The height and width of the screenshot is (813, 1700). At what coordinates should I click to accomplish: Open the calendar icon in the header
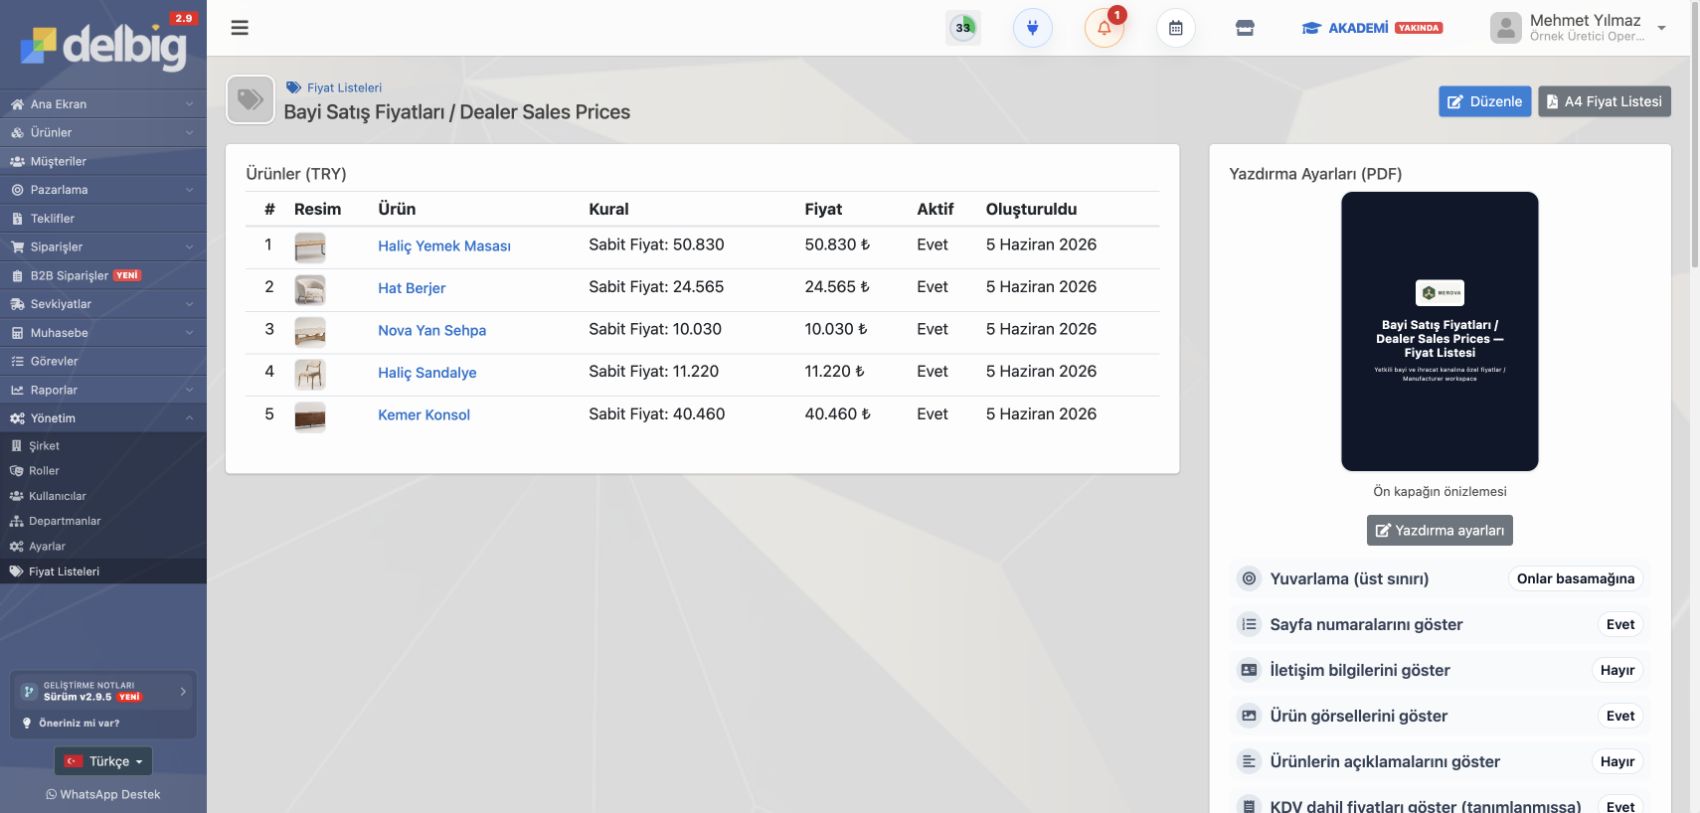1176,28
